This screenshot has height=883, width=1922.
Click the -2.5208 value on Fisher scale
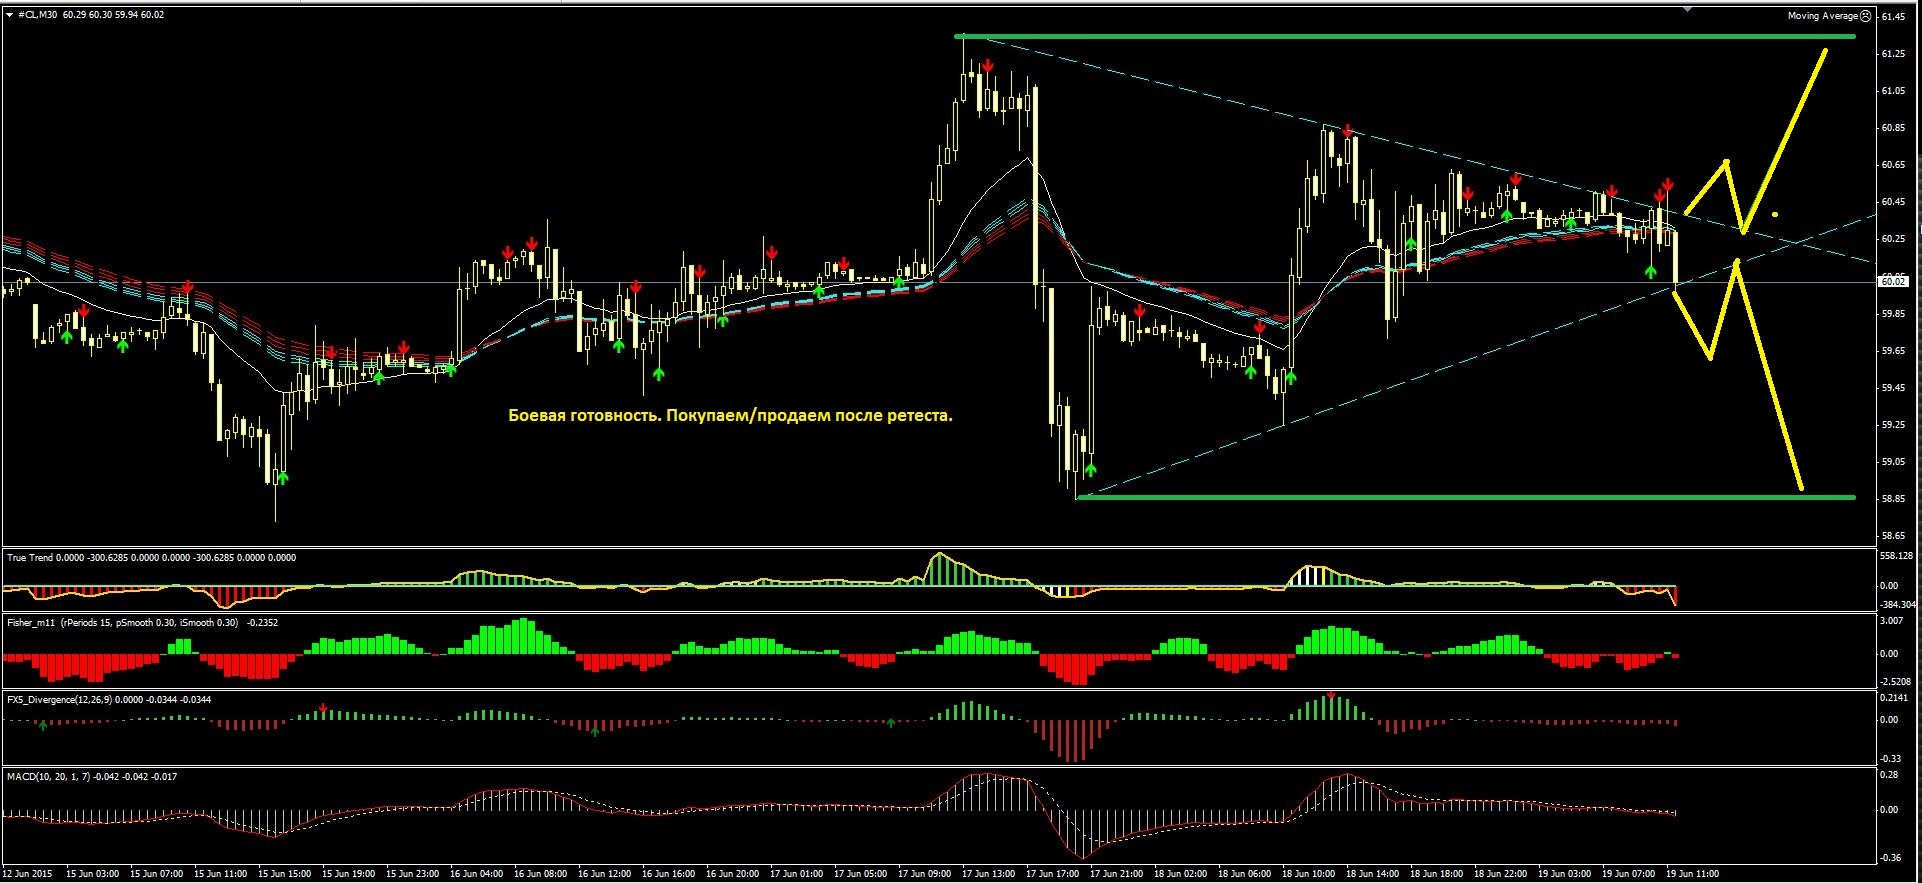point(1896,682)
